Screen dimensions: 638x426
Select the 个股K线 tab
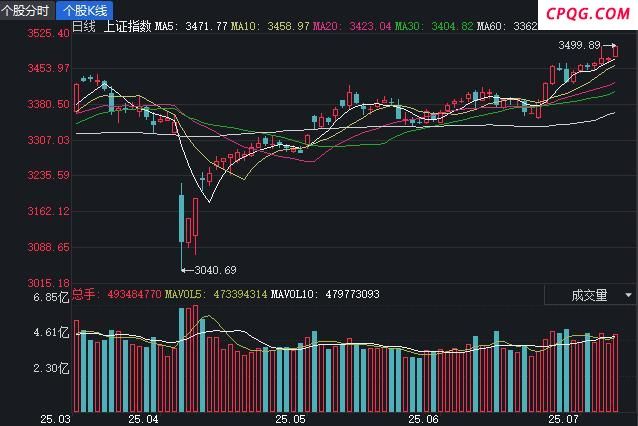click(x=85, y=10)
